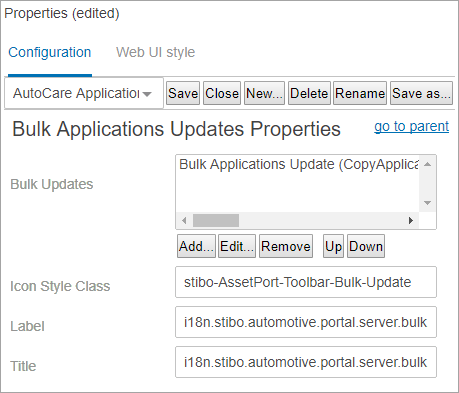Open the AutoCare Application dropdown
Image resolution: width=459 pixels, height=393 pixels.
pos(84,93)
